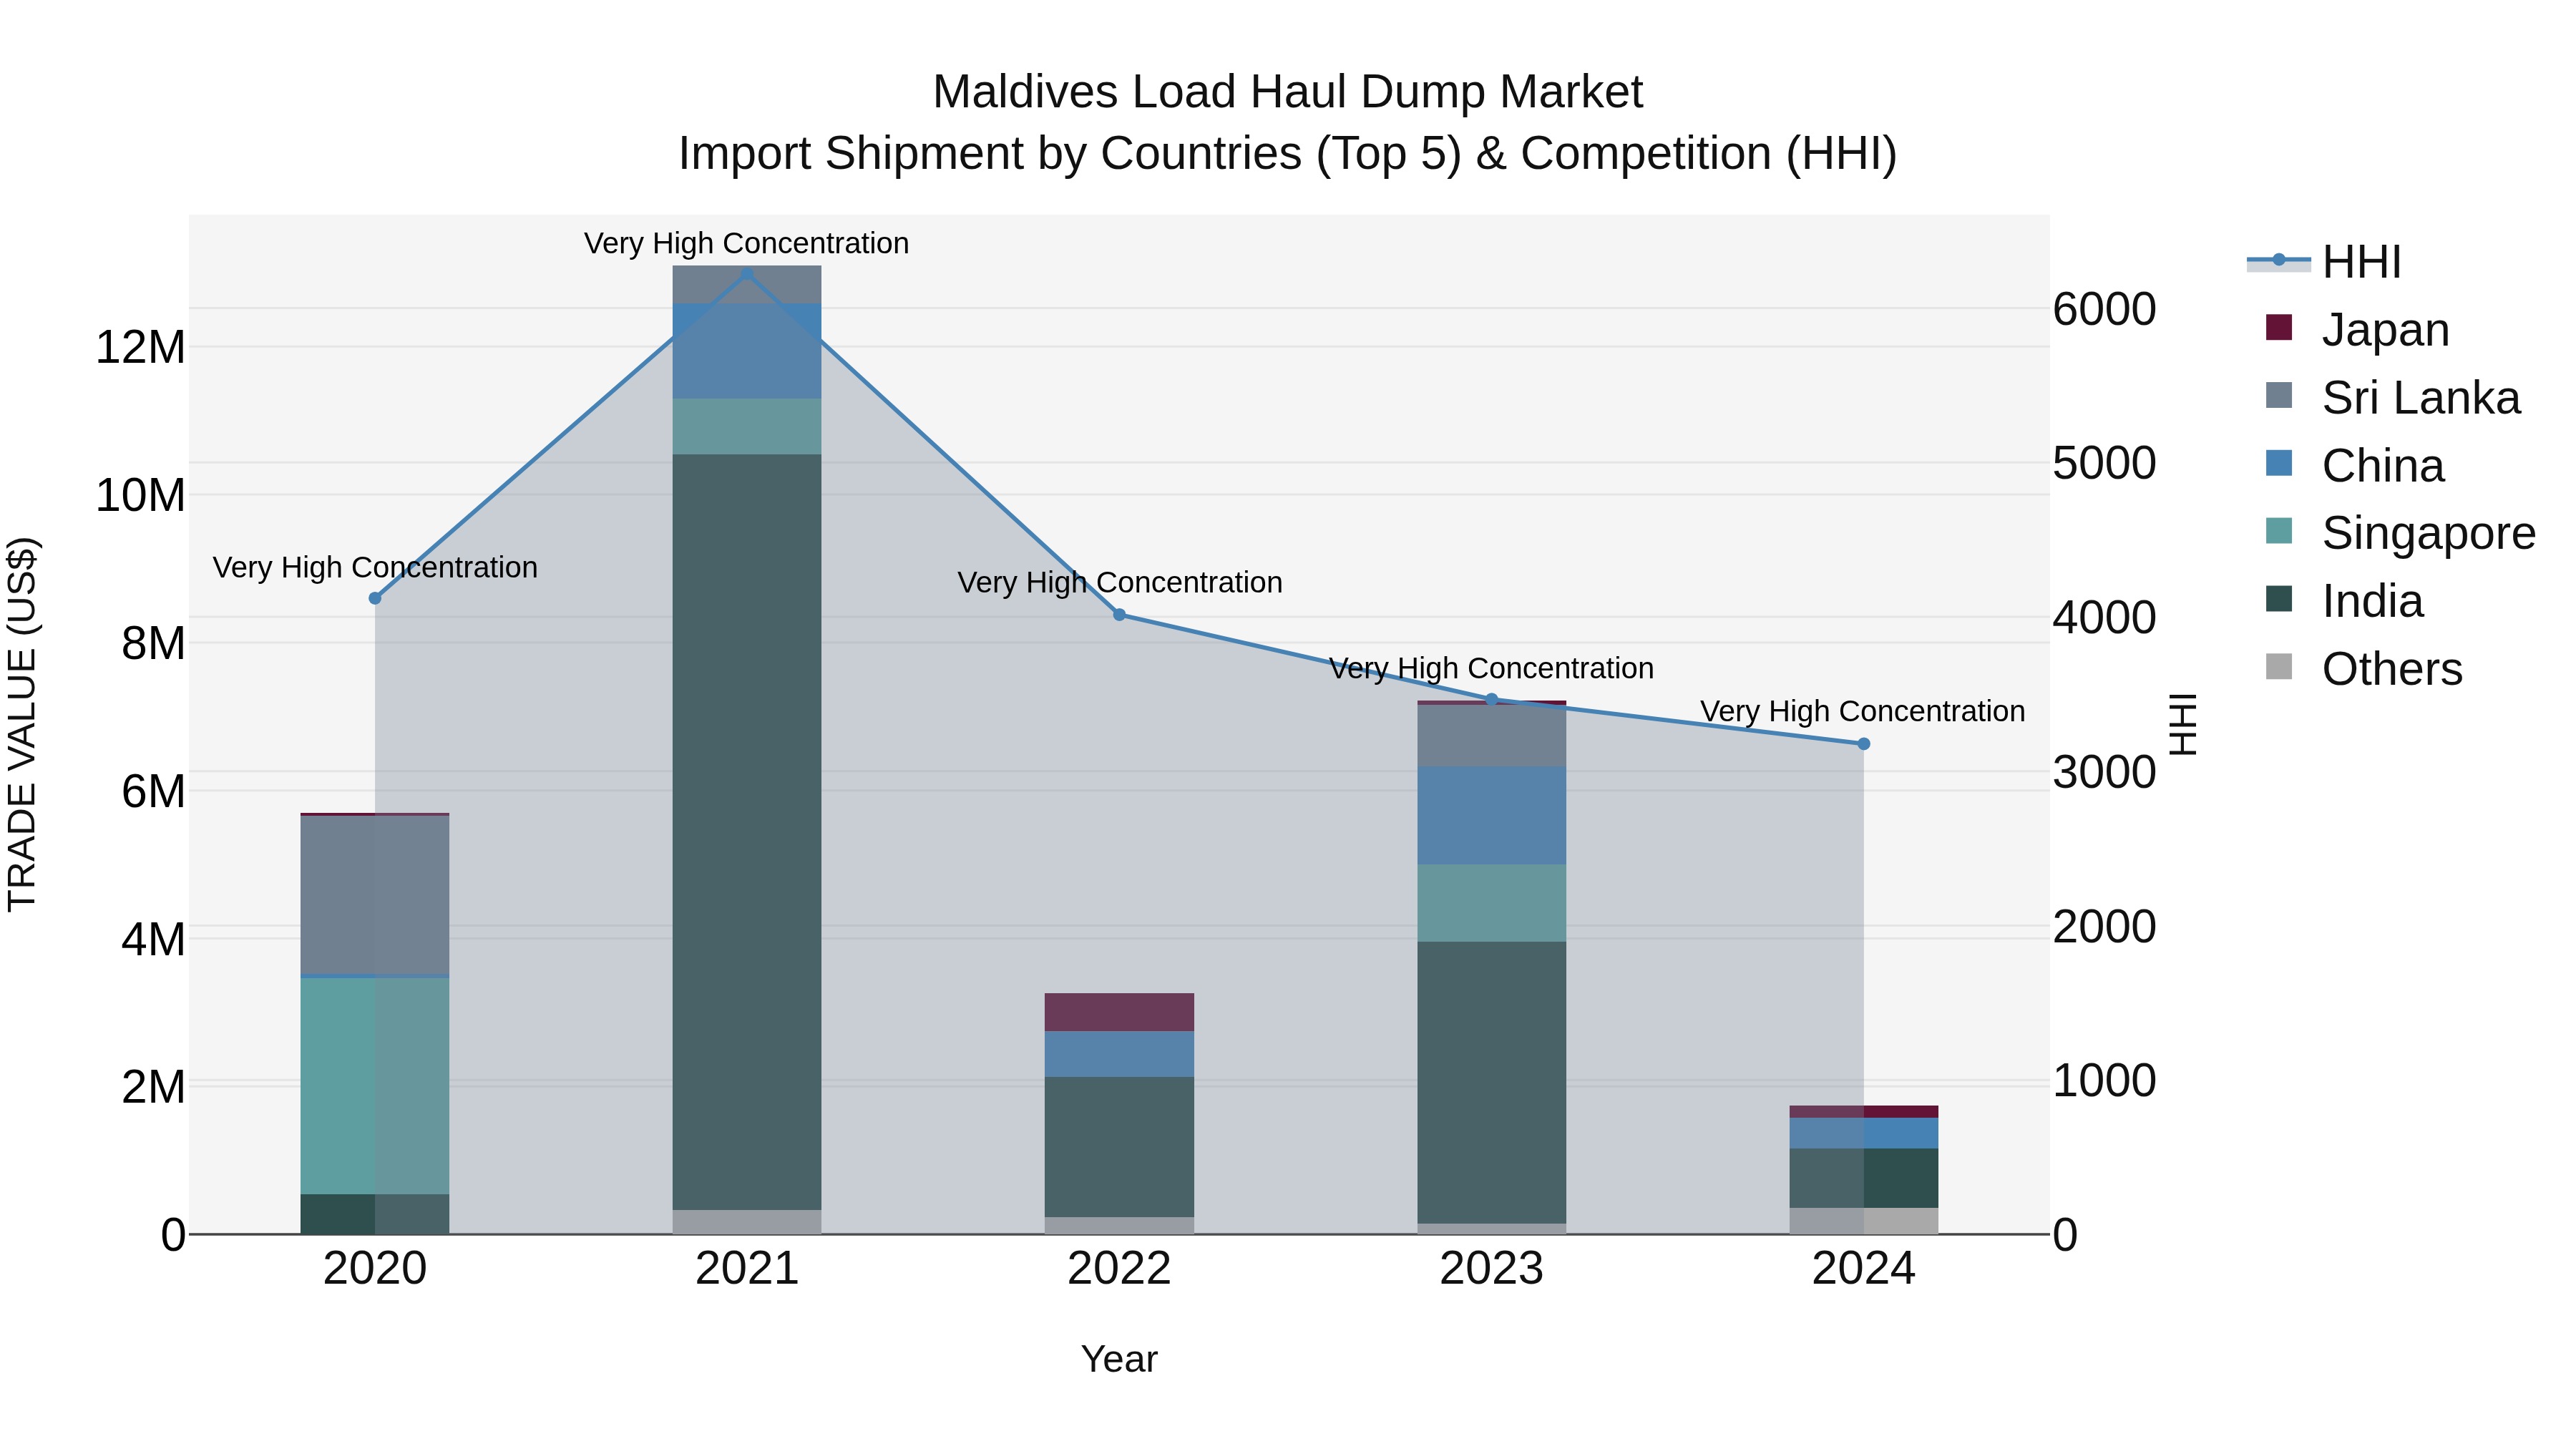The image size is (2576, 1449).
Task: Select the 2023 HHI data point
Action: pyautogui.click(x=1492, y=699)
